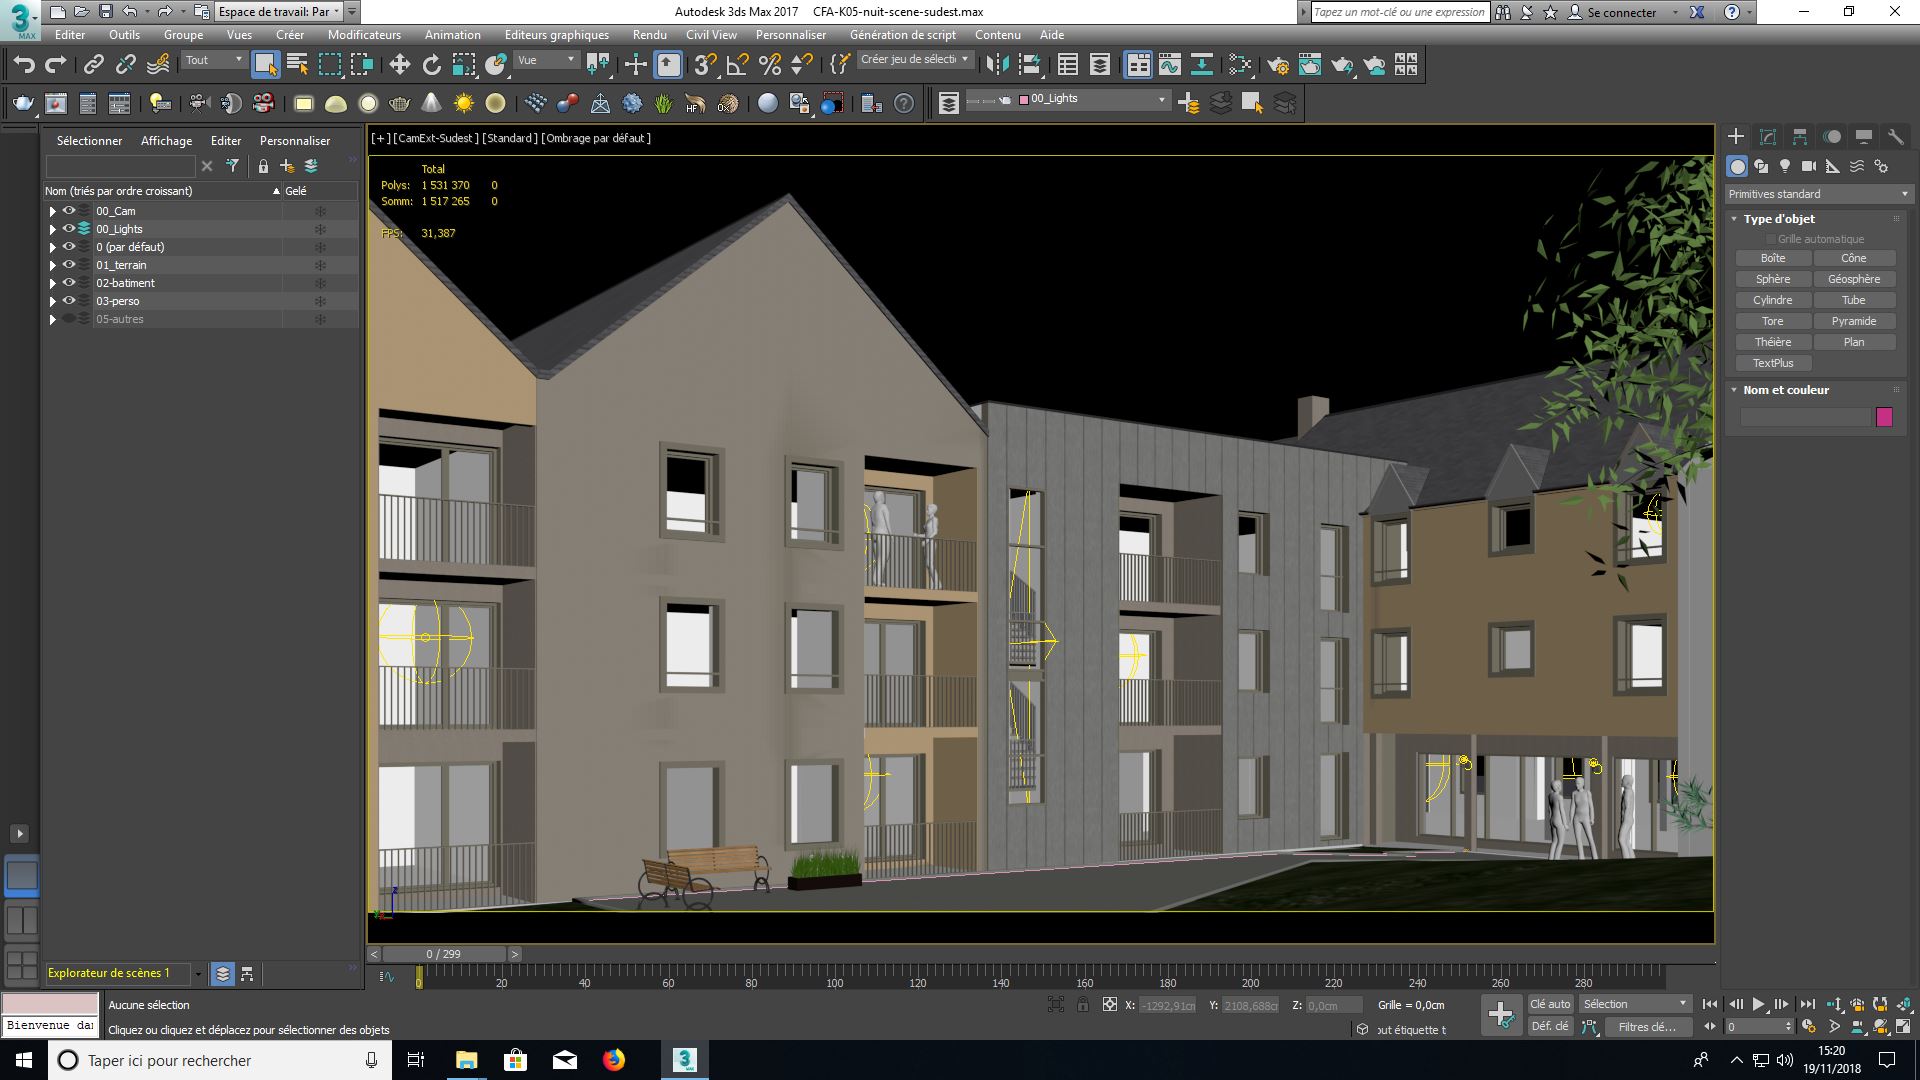Expand the 05-autres layer group

pos(50,318)
